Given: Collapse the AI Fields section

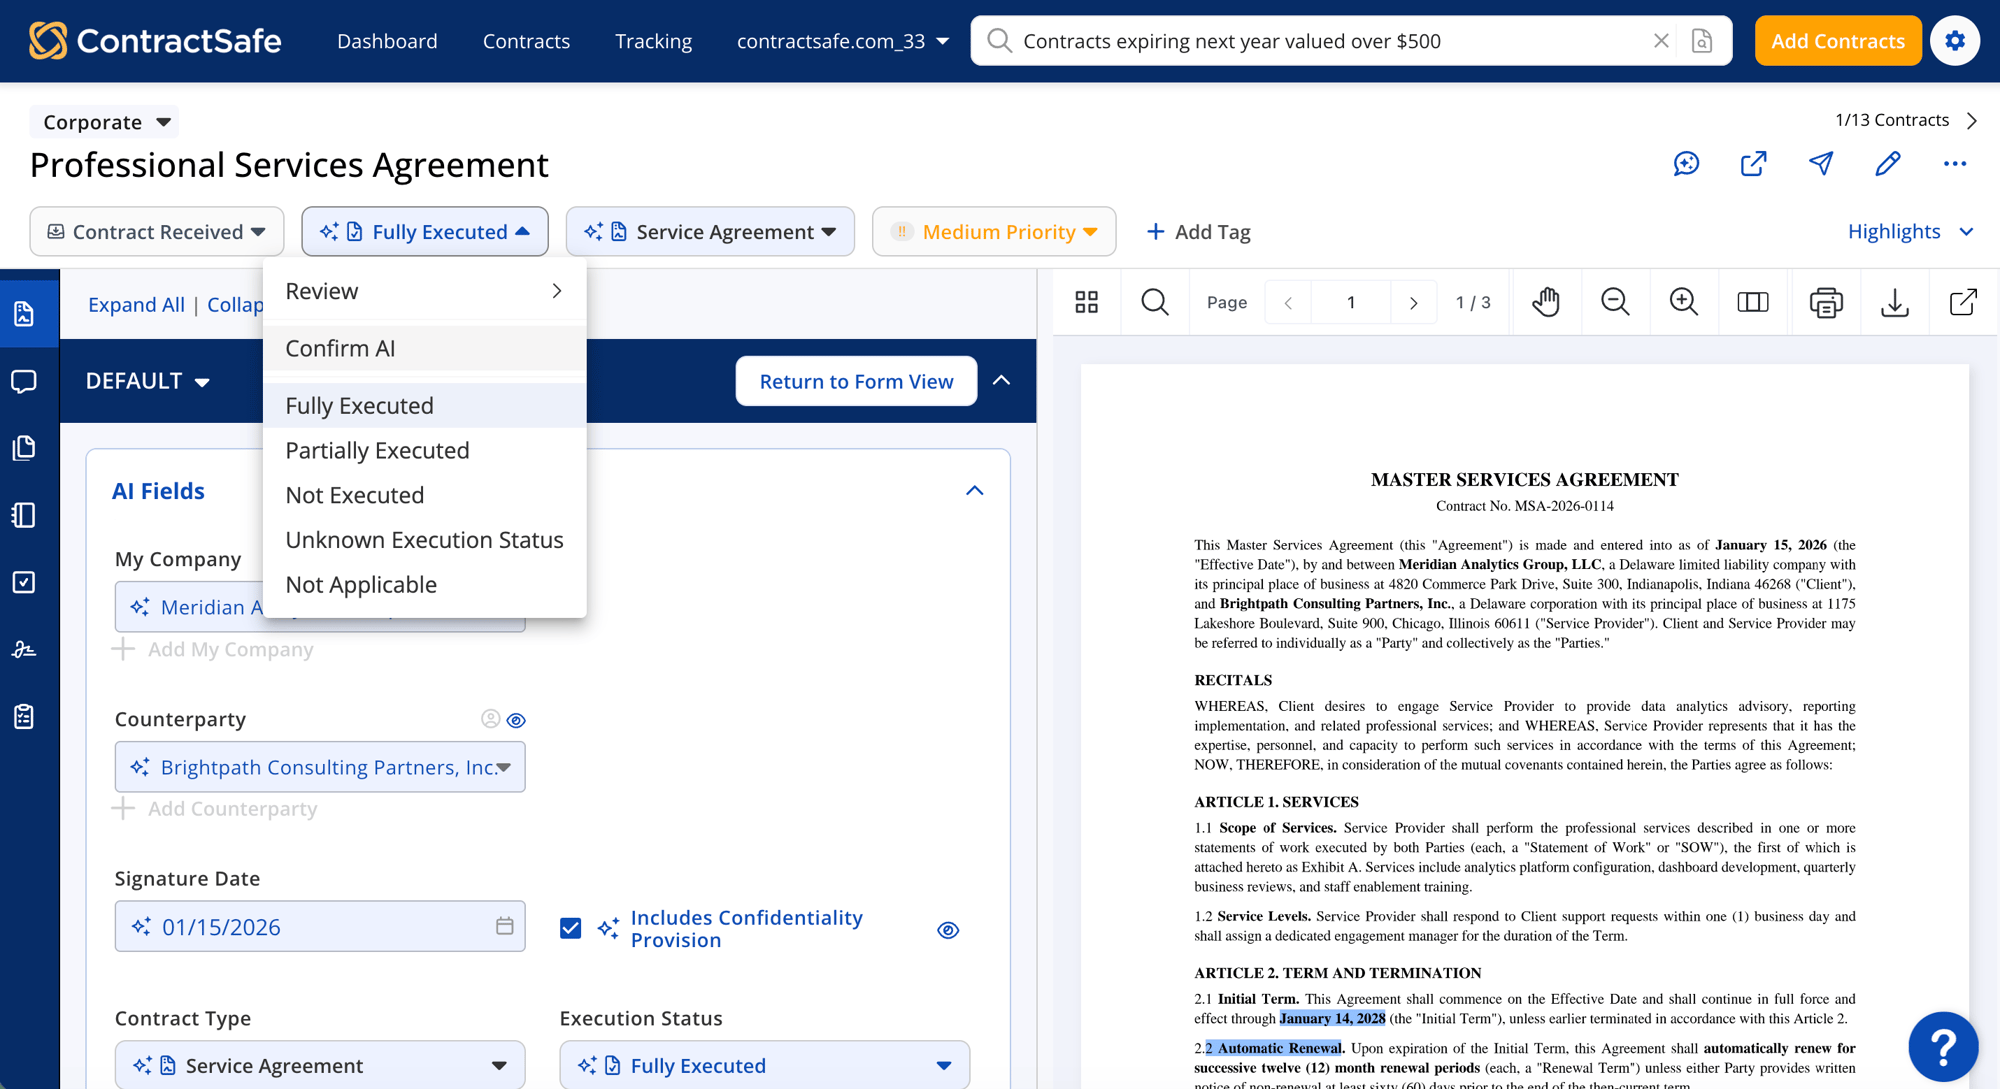Looking at the screenshot, I should 974,491.
